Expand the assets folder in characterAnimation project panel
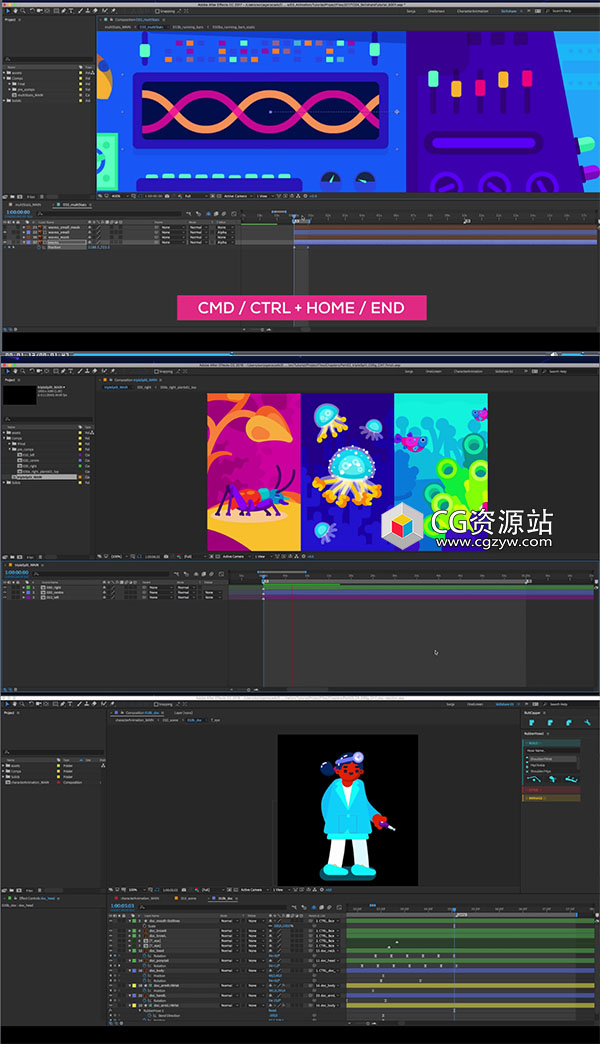The height and width of the screenshot is (1044, 600). [3, 766]
